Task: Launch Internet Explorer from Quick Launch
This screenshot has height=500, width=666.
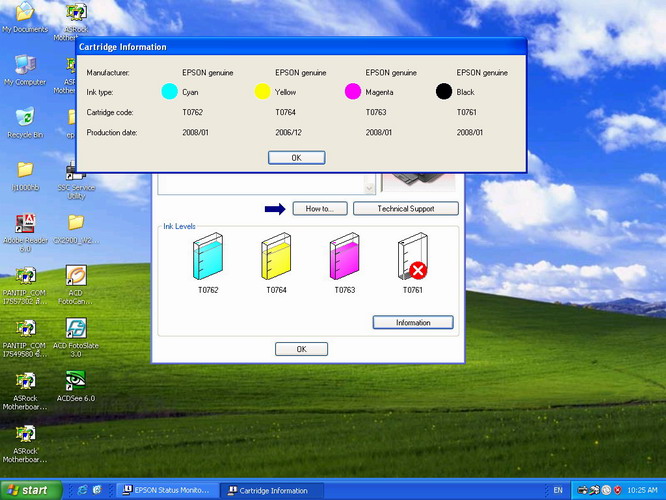Action: click(x=82, y=490)
